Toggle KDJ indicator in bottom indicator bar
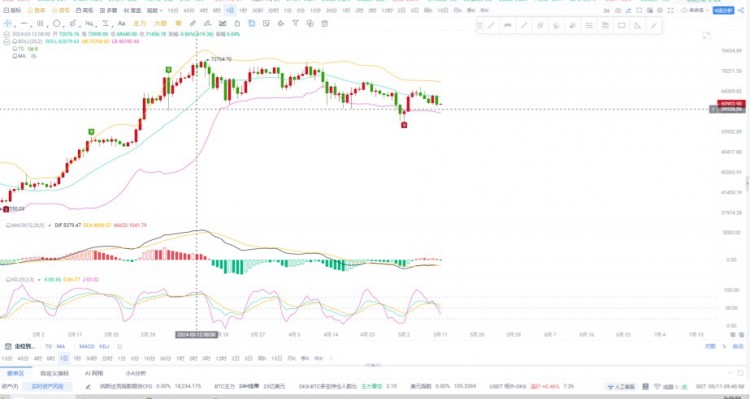 104,346
